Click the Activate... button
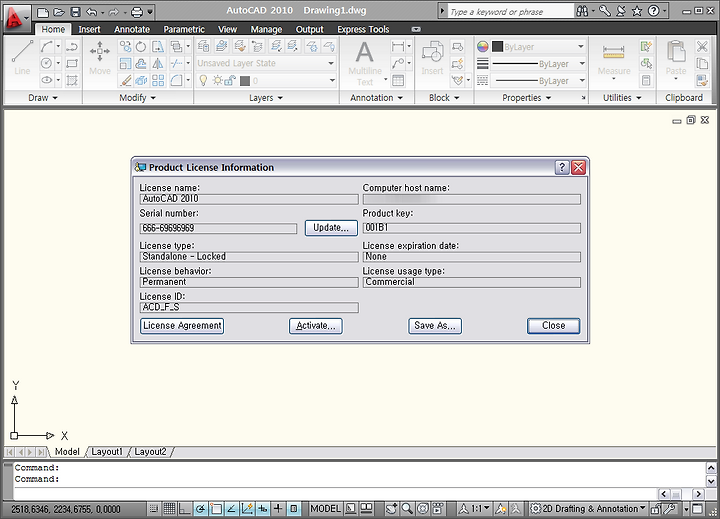The image size is (720, 519). 316,326
